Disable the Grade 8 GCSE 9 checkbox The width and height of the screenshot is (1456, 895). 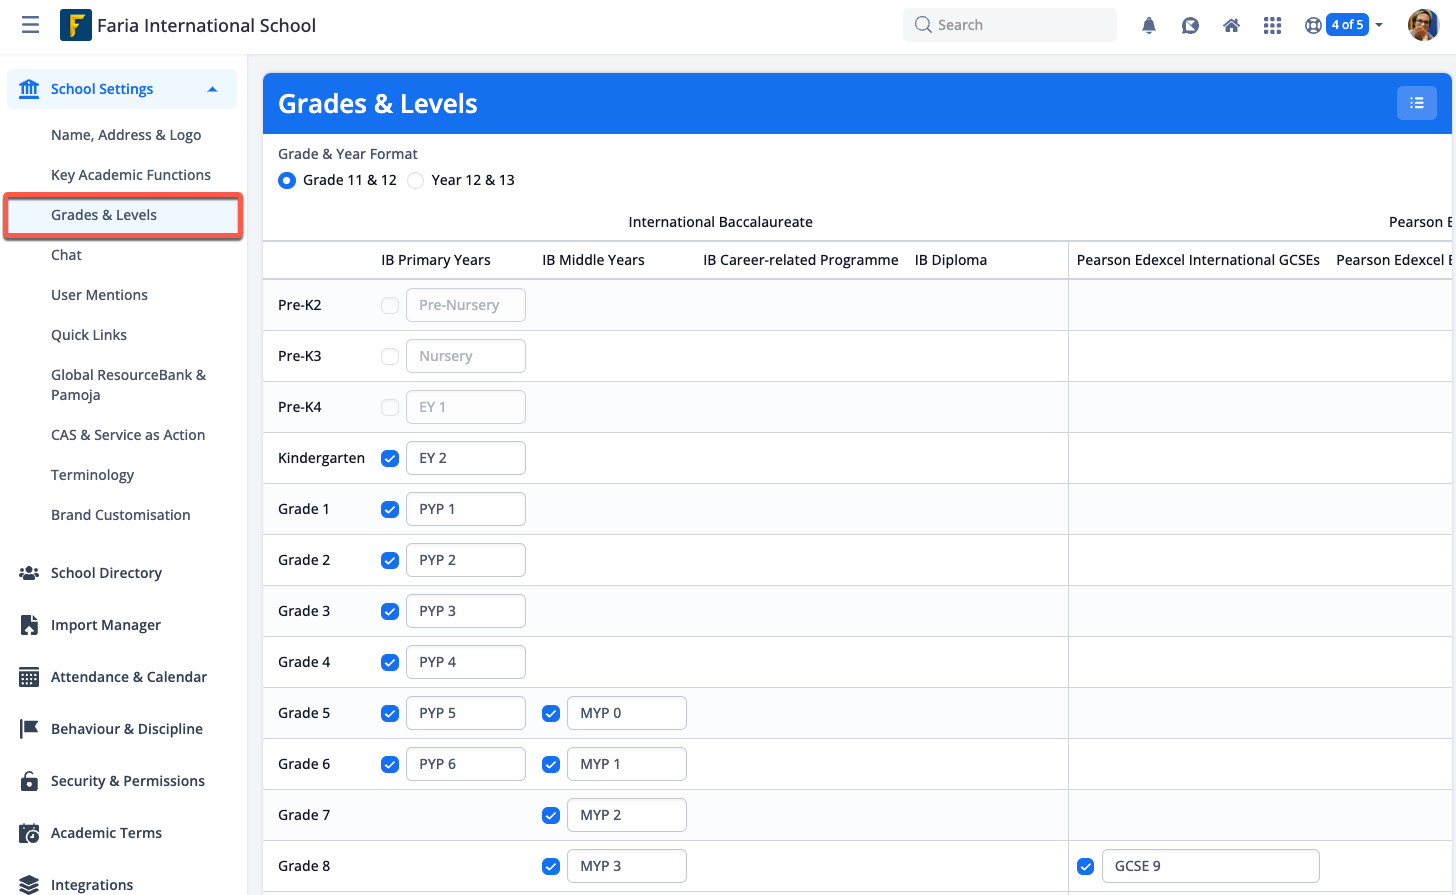(x=1085, y=866)
